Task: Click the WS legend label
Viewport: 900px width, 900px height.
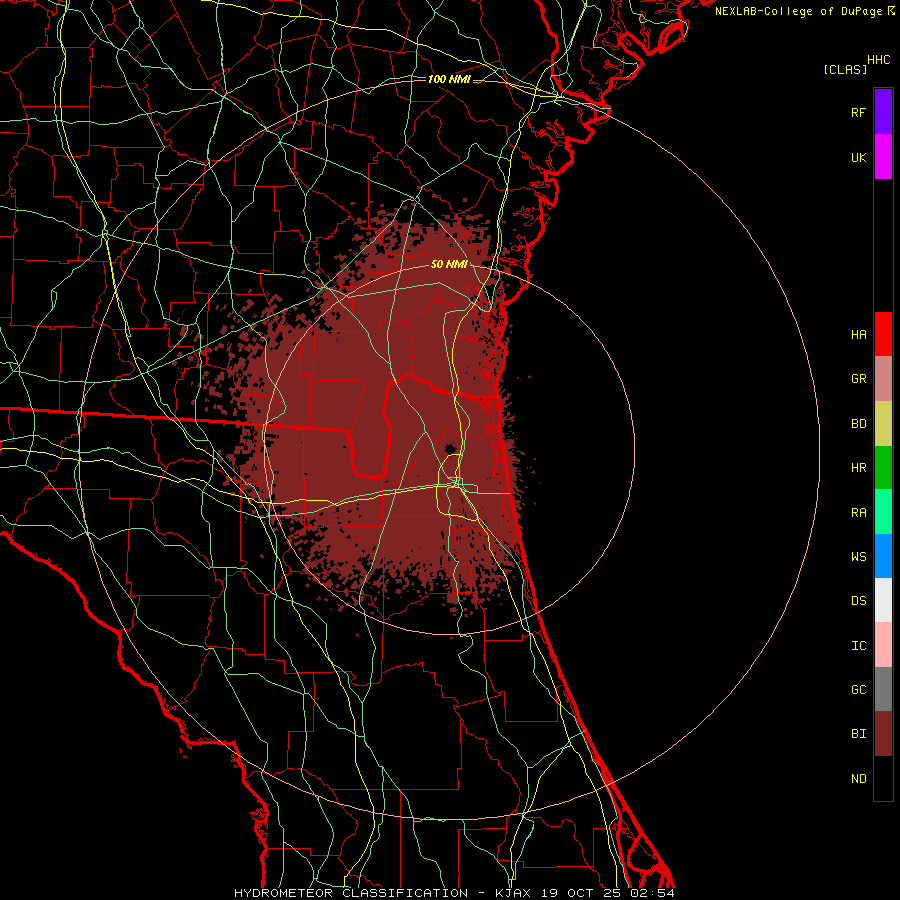Action: tap(858, 557)
